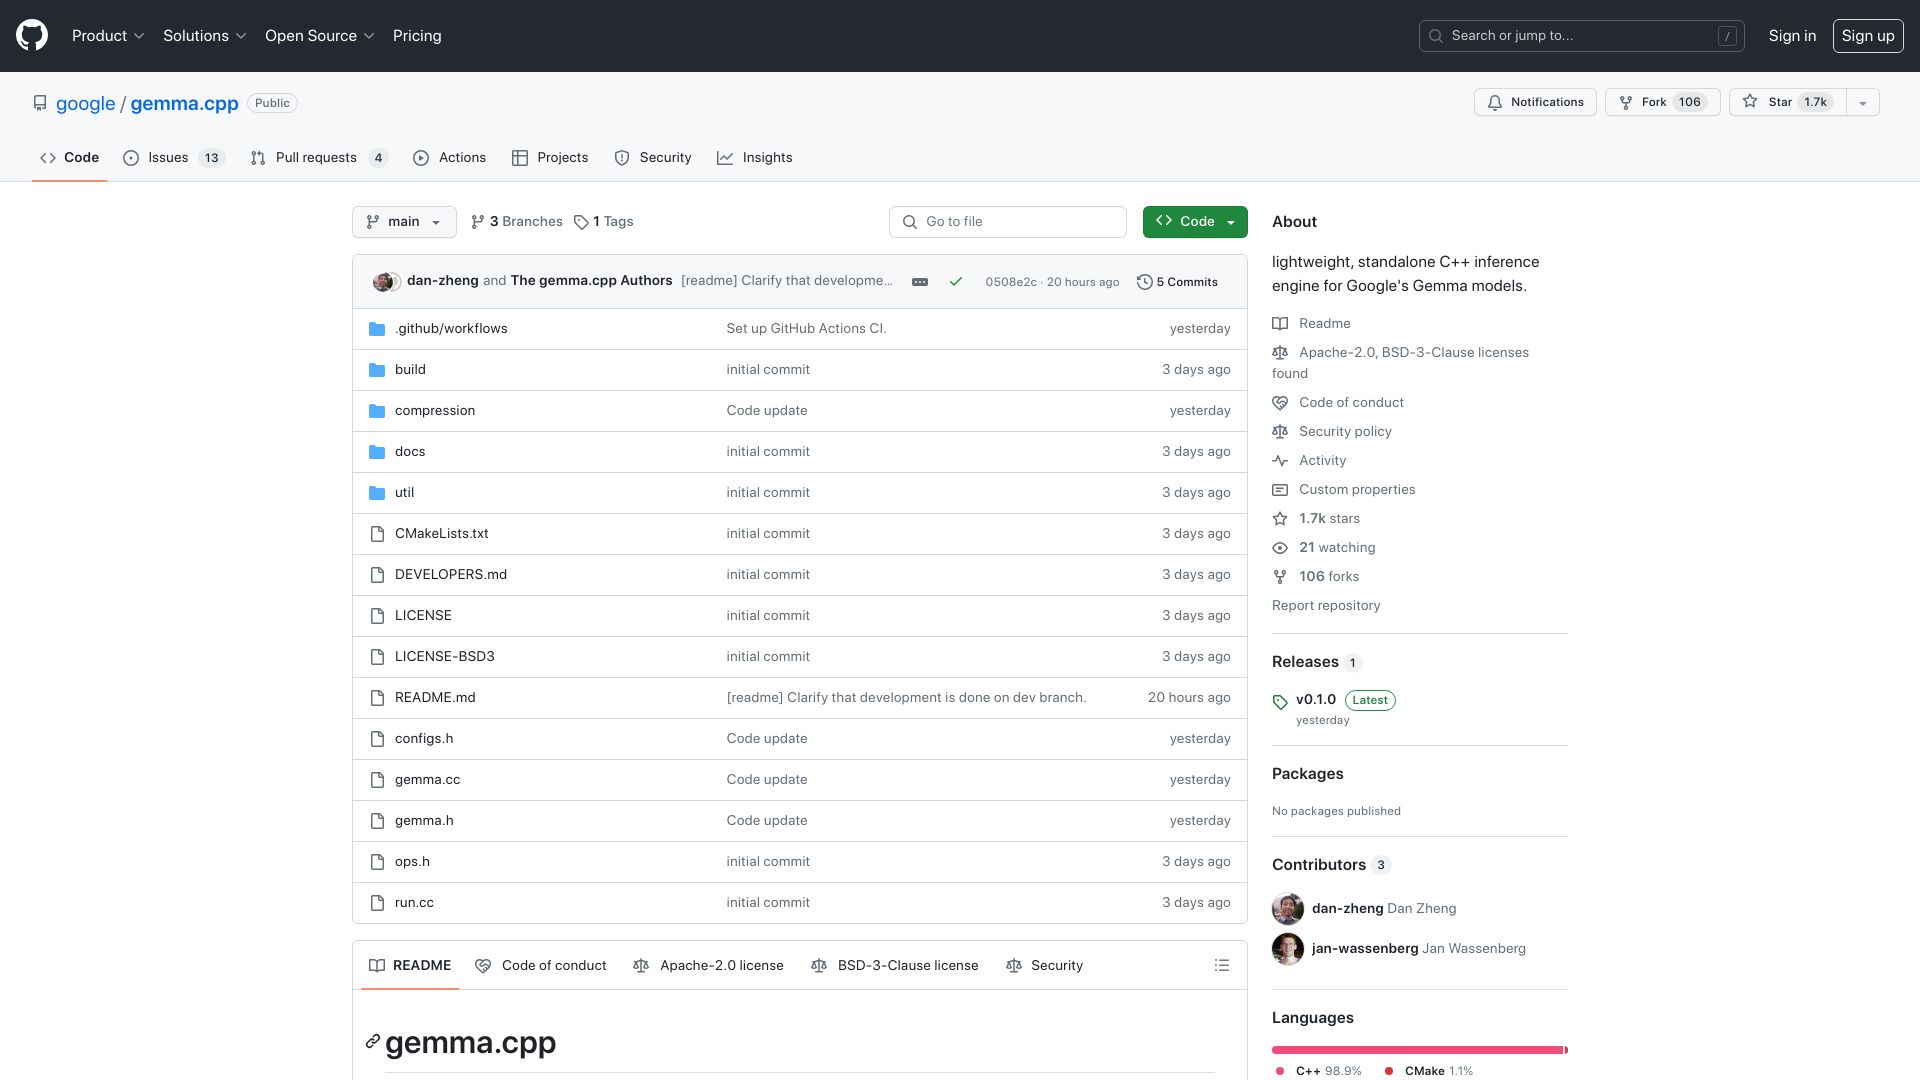Open jan-wassenberg contributor avatar

(1288, 949)
